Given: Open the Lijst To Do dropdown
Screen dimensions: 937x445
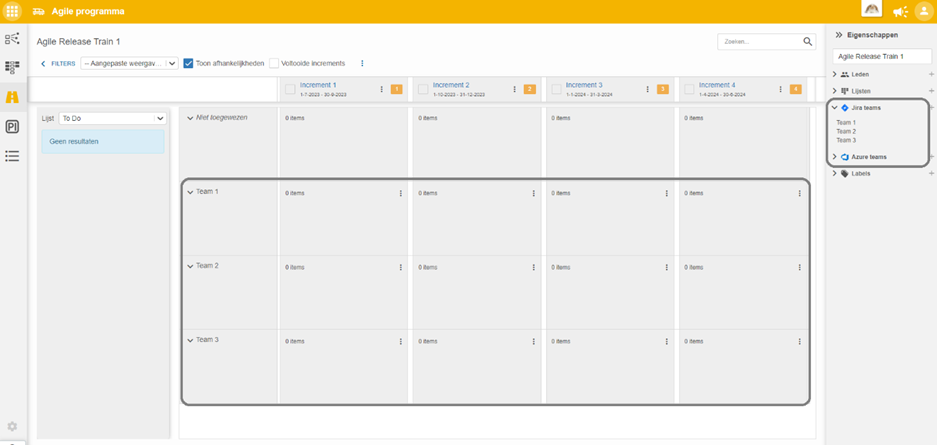Looking at the screenshot, I should click(x=112, y=118).
